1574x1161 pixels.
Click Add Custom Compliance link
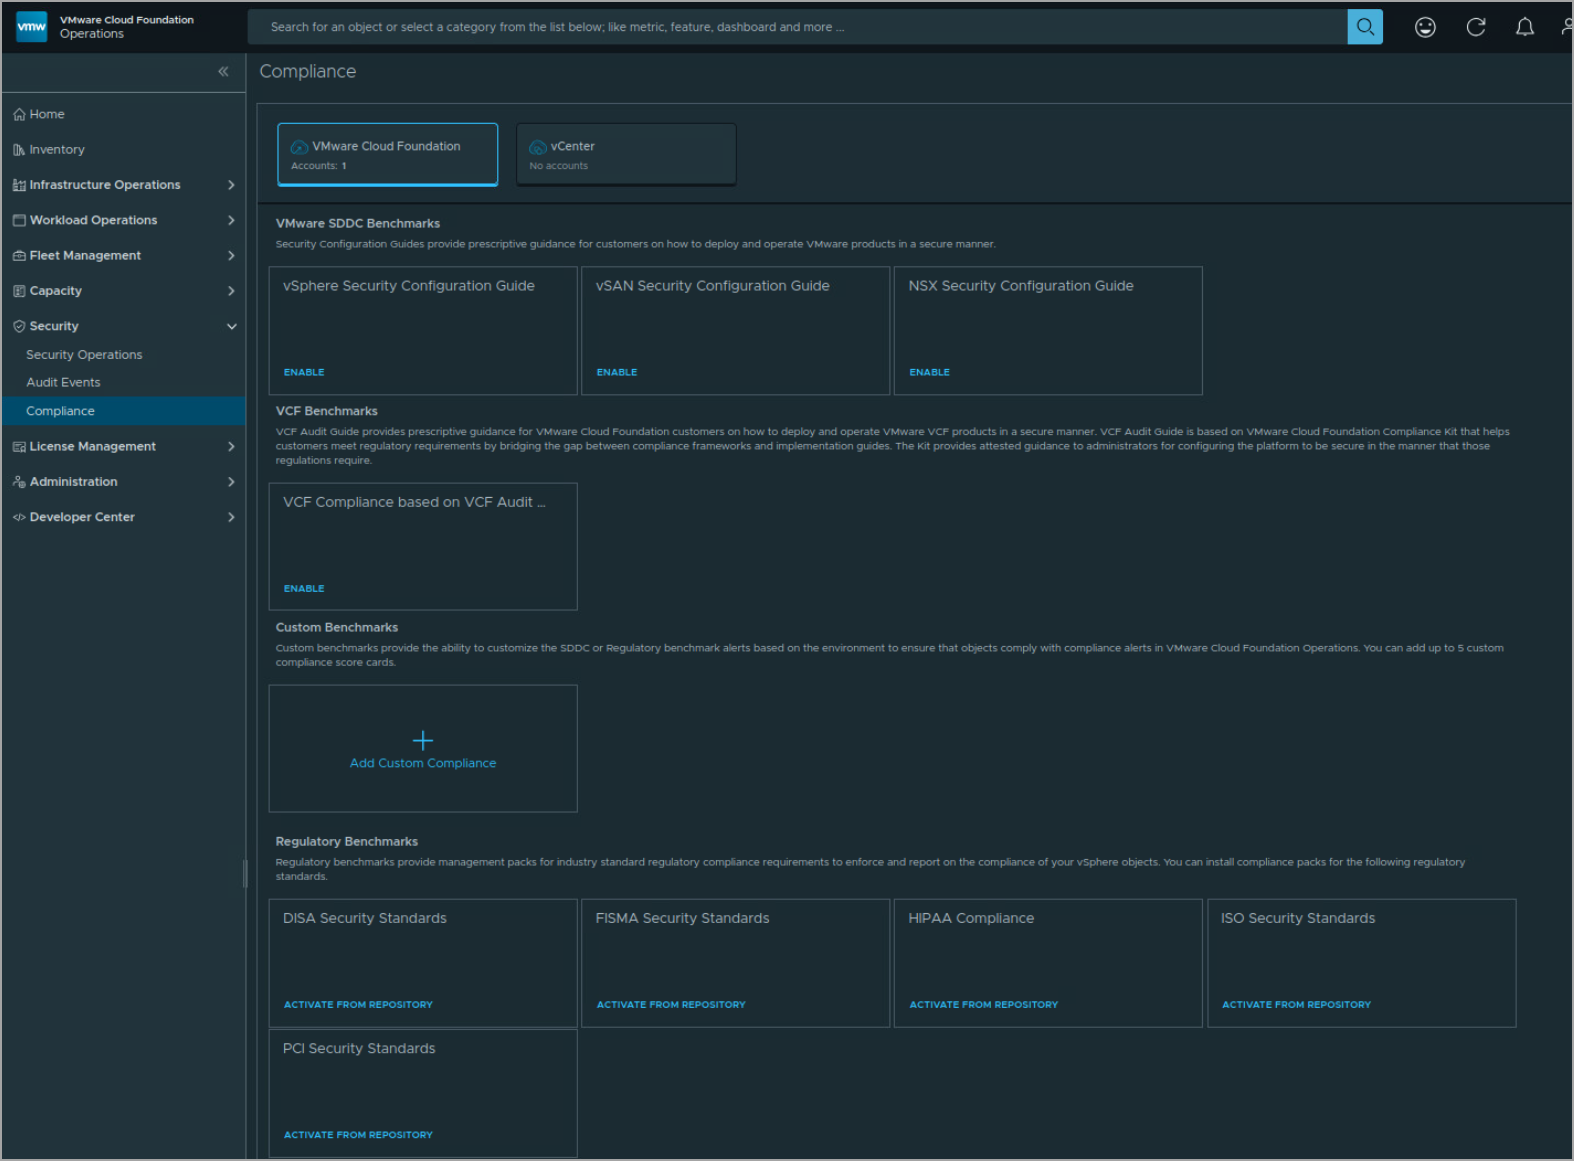(x=423, y=763)
